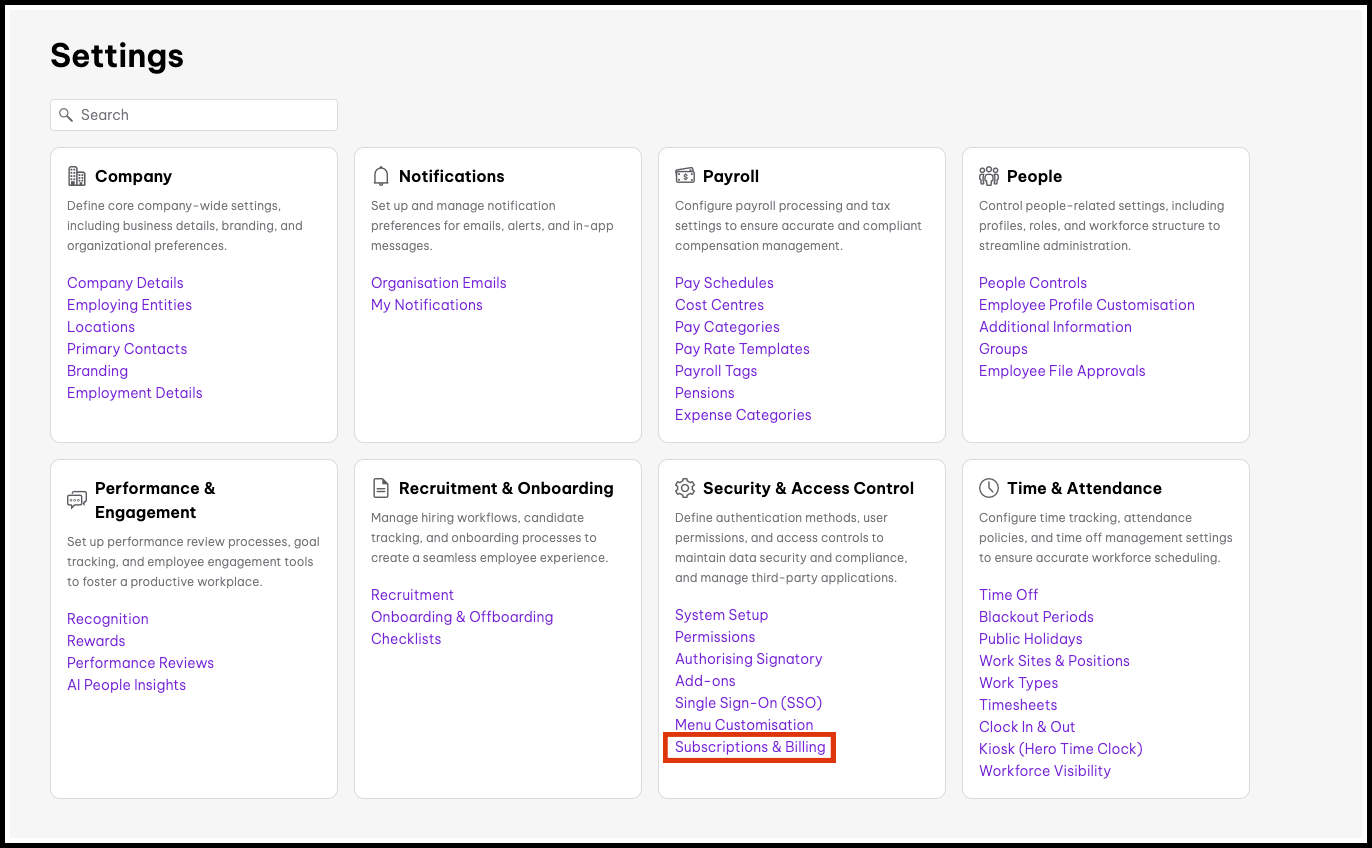Click the Payroll money icon

[685, 176]
